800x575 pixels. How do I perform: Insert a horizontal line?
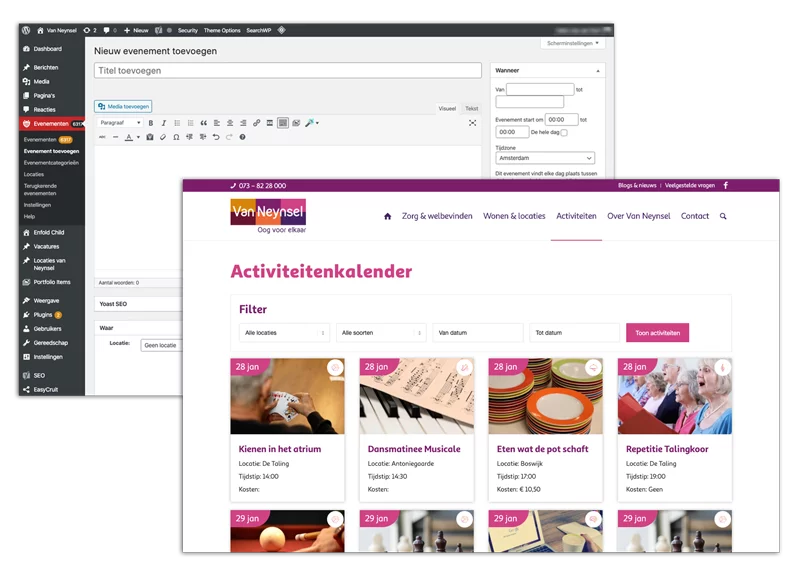pyautogui.click(x=115, y=137)
